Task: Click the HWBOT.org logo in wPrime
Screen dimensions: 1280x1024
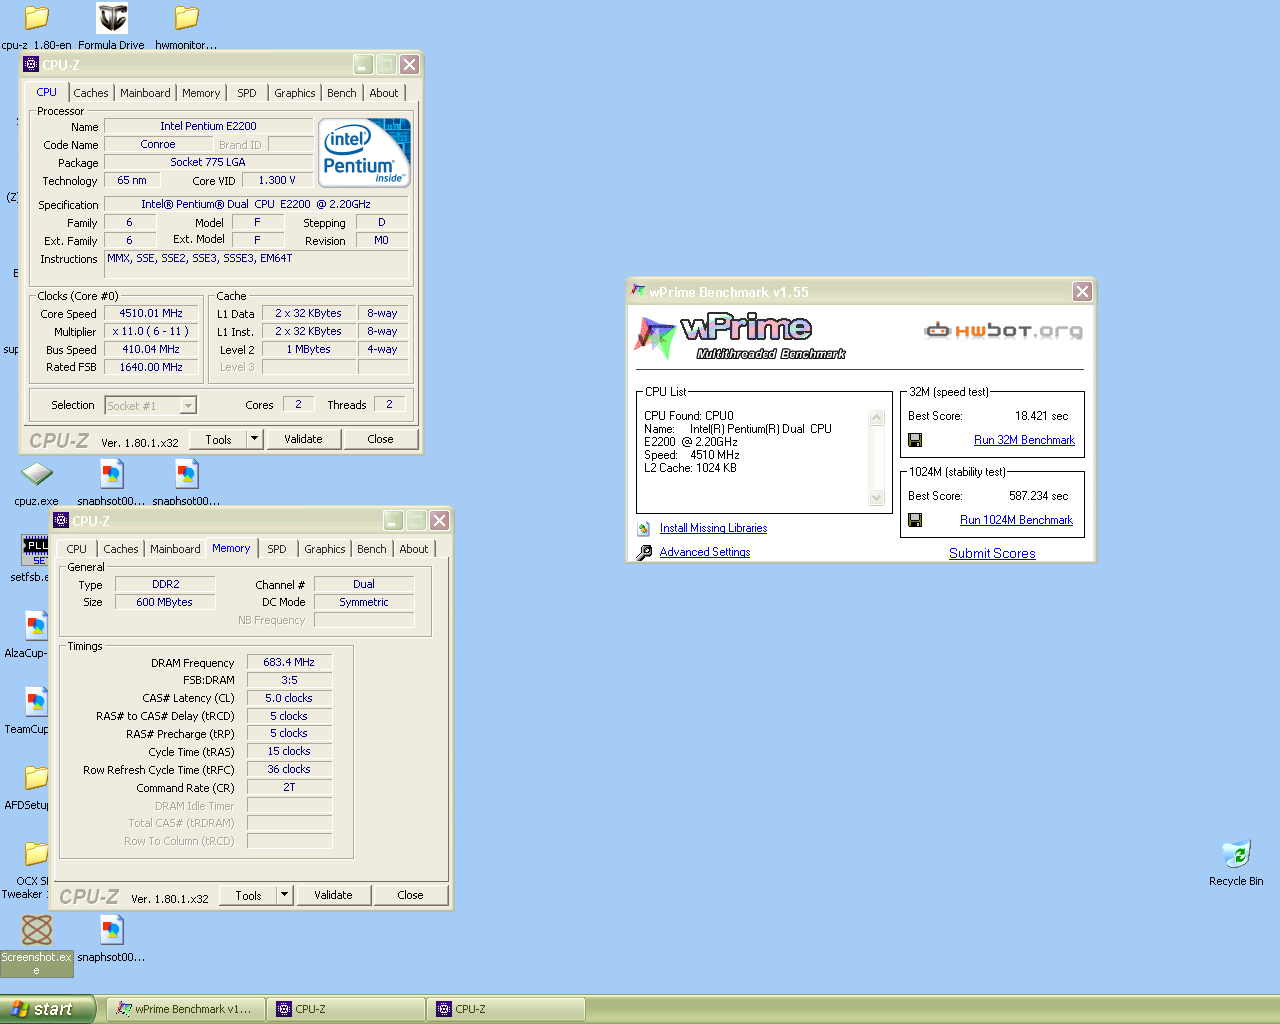Action: [x=1003, y=331]
